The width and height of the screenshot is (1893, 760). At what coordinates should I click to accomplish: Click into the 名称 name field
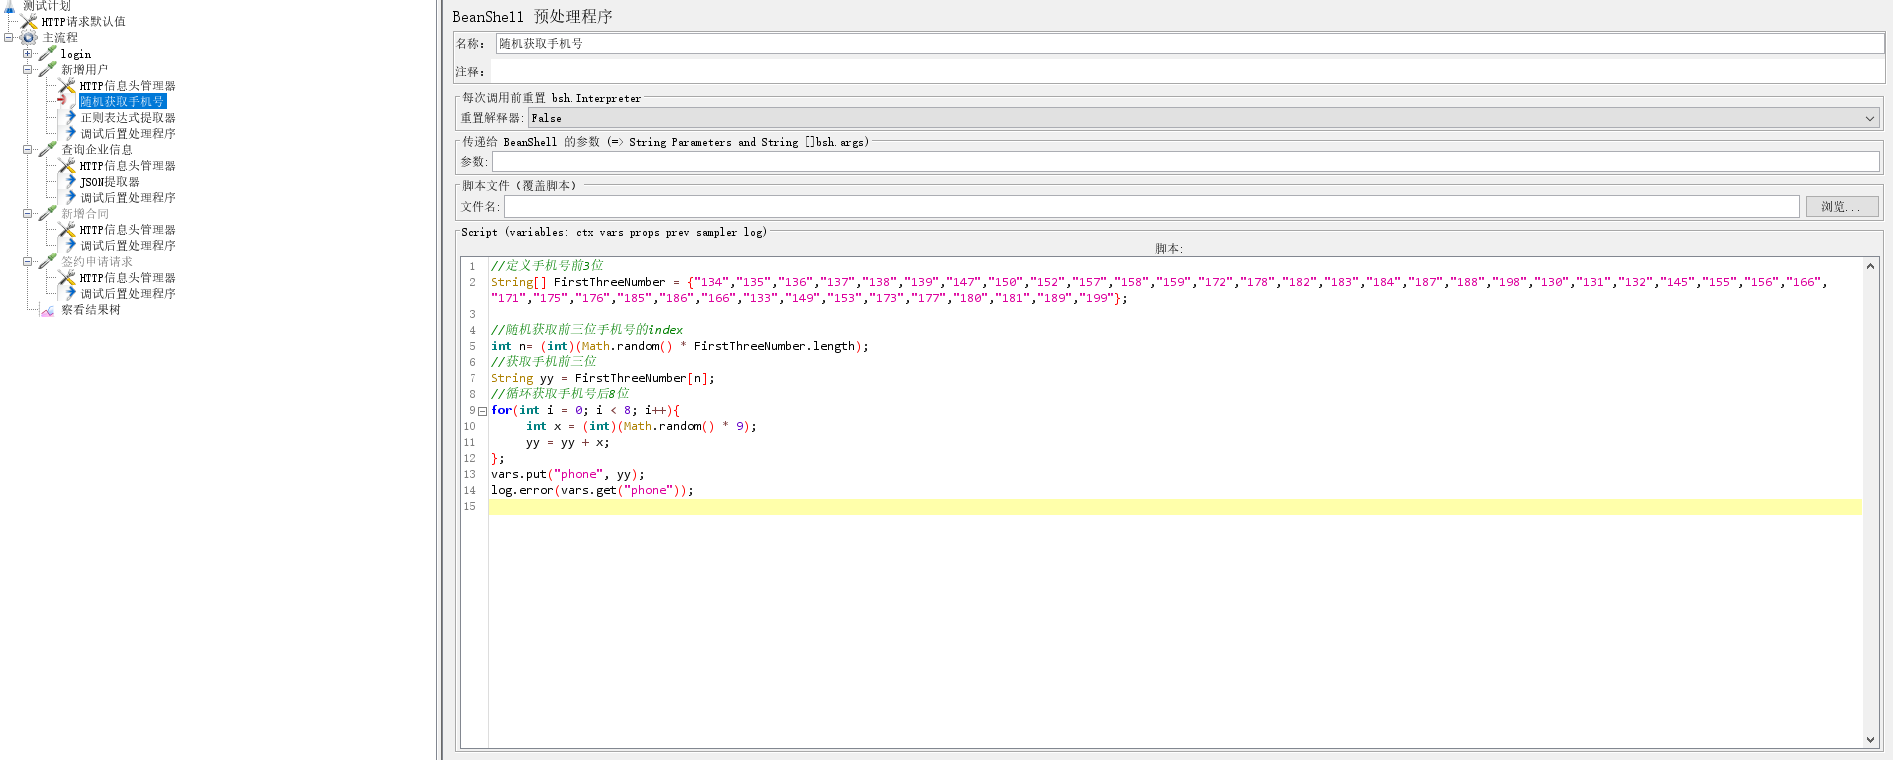1190,43
